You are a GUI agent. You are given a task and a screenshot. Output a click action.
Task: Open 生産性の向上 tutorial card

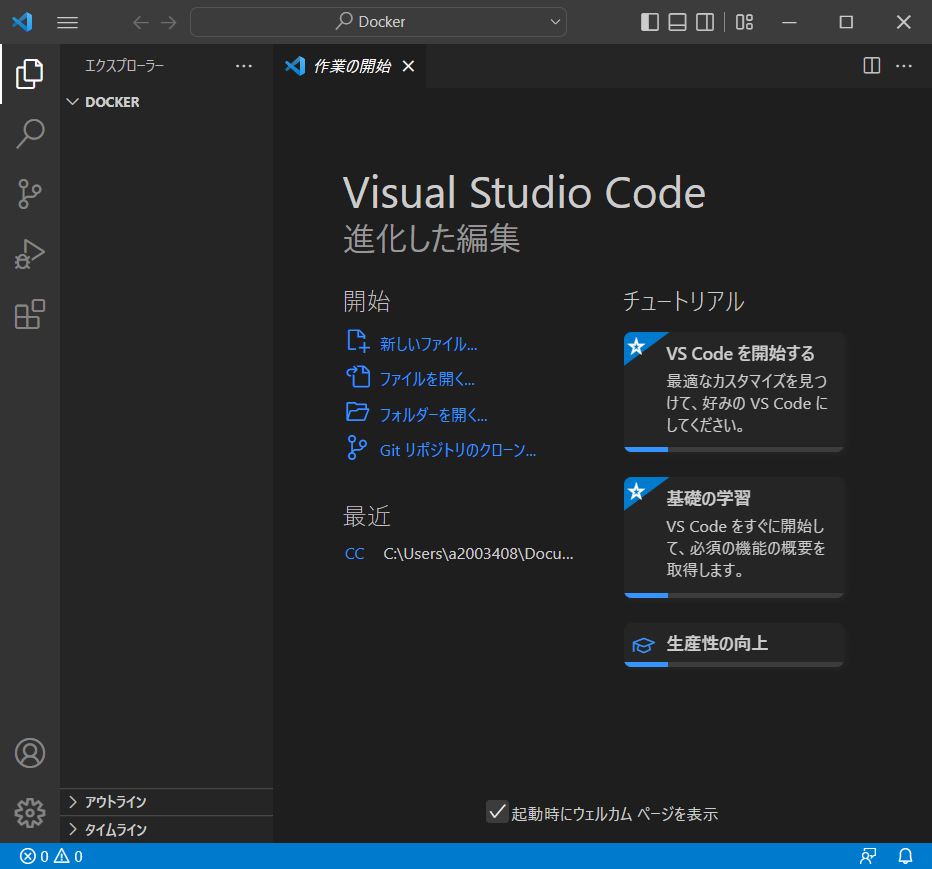tap(734, 644)
